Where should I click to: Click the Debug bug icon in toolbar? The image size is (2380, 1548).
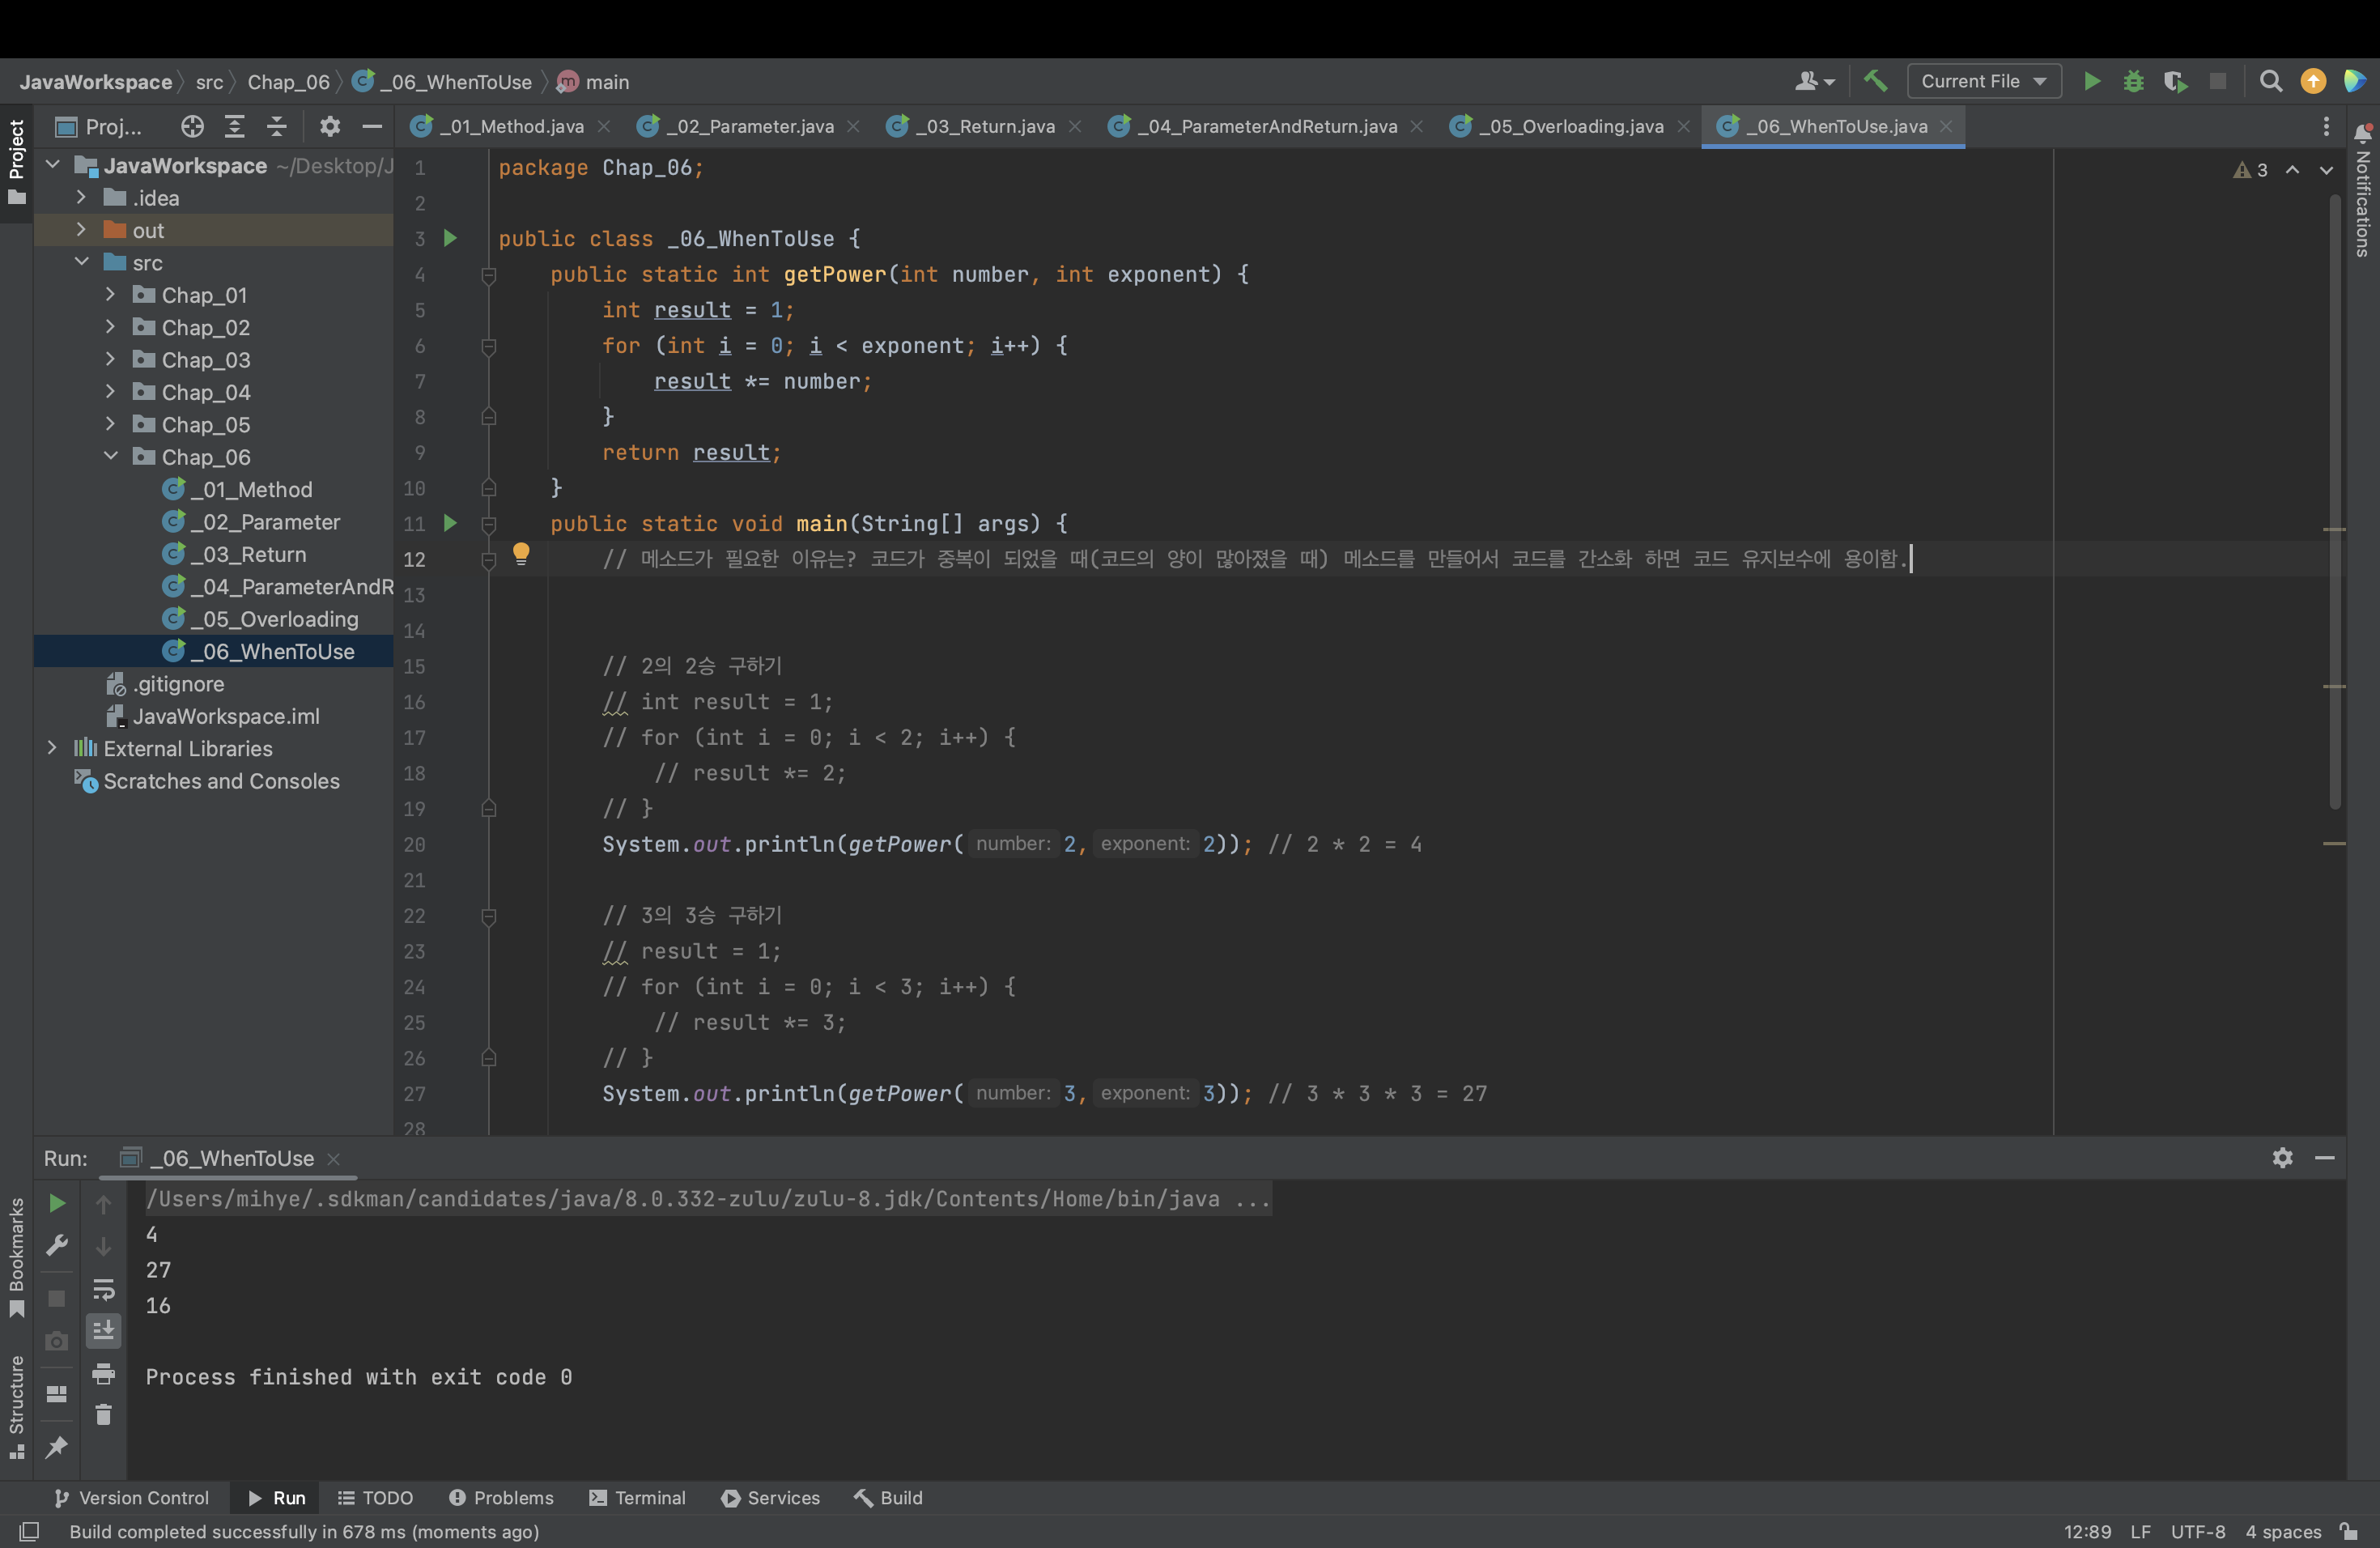tap(2133, 81)
